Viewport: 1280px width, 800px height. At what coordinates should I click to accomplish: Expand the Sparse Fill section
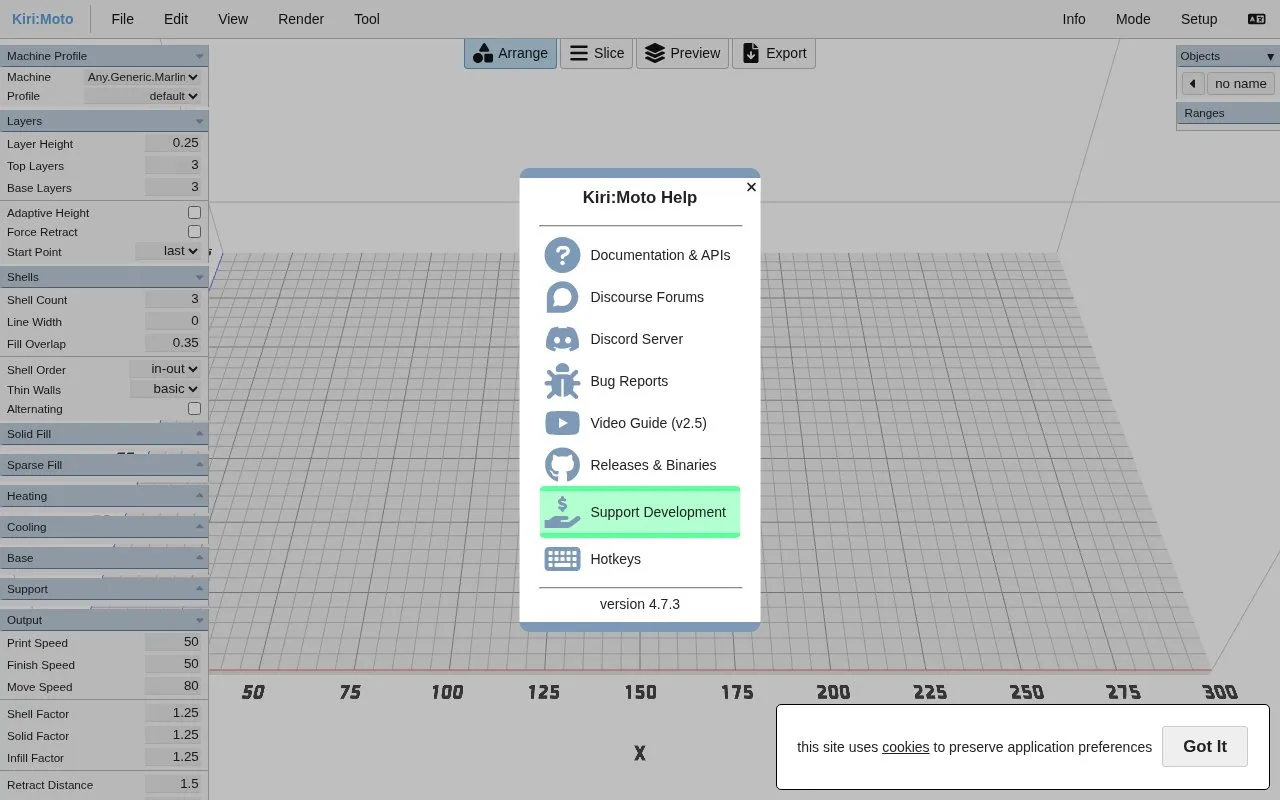pos(104,465)
